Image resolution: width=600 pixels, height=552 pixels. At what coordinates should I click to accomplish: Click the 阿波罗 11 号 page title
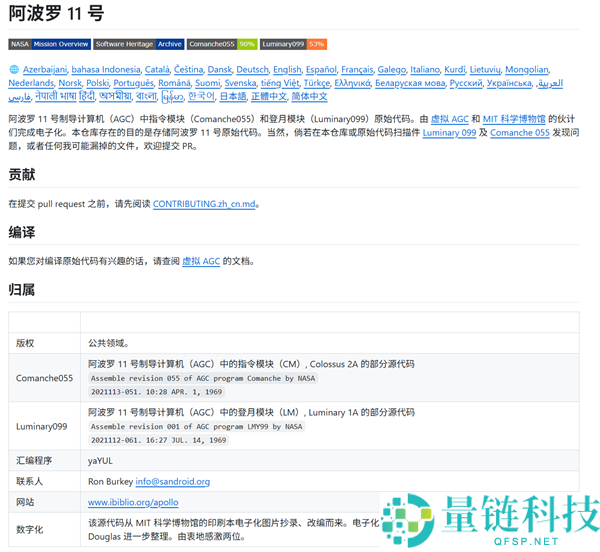(x=56, y=13)
